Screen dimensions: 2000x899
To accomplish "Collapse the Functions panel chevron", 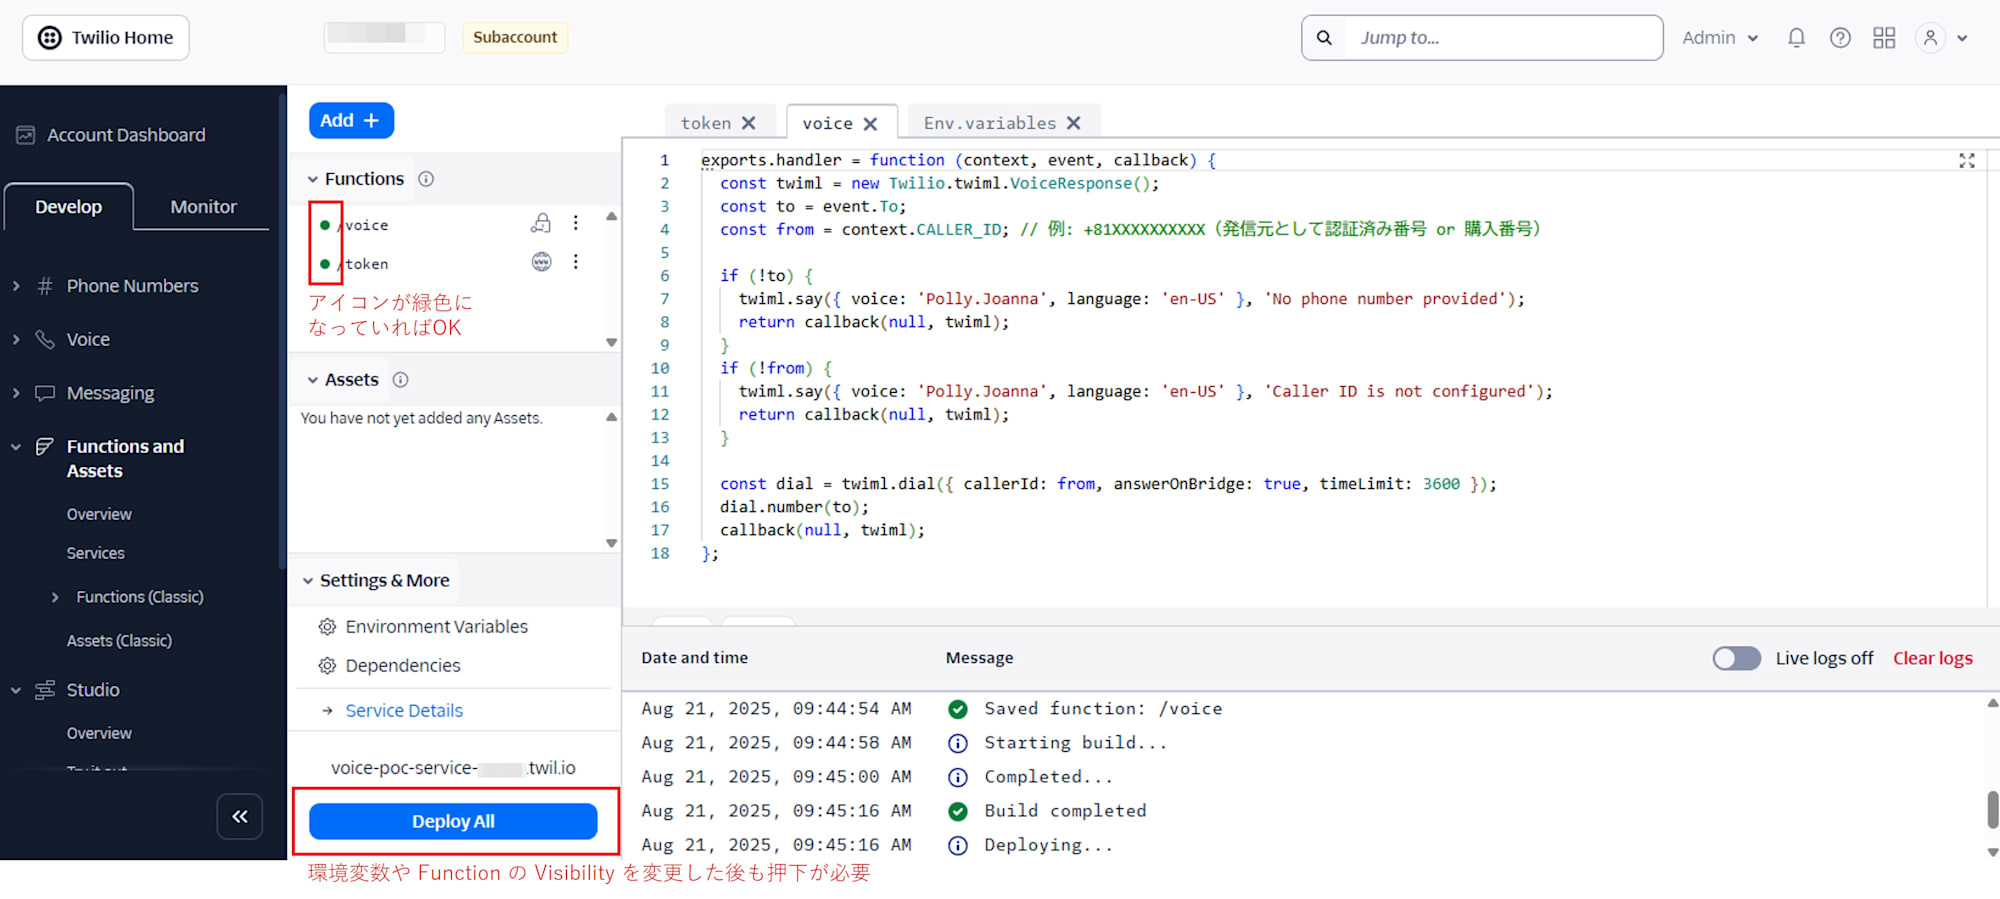I will point(313,179).
